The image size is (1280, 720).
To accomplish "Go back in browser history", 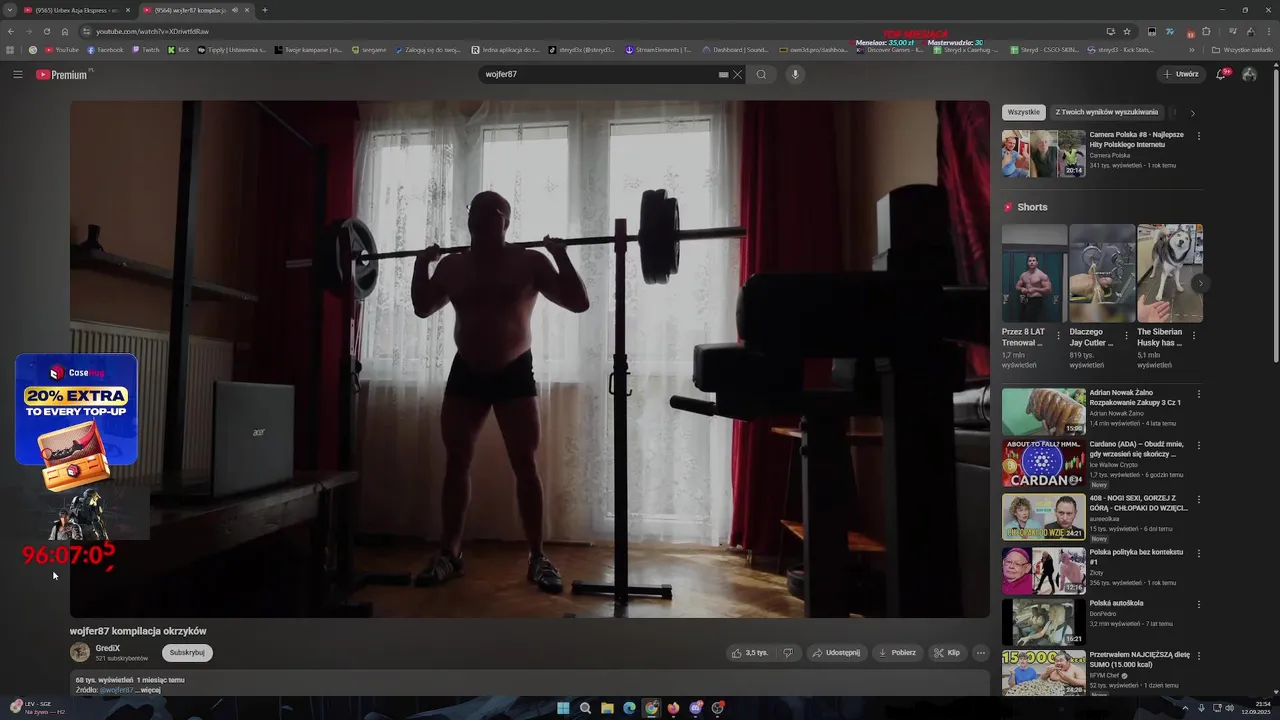I will (x=11, y=31).
